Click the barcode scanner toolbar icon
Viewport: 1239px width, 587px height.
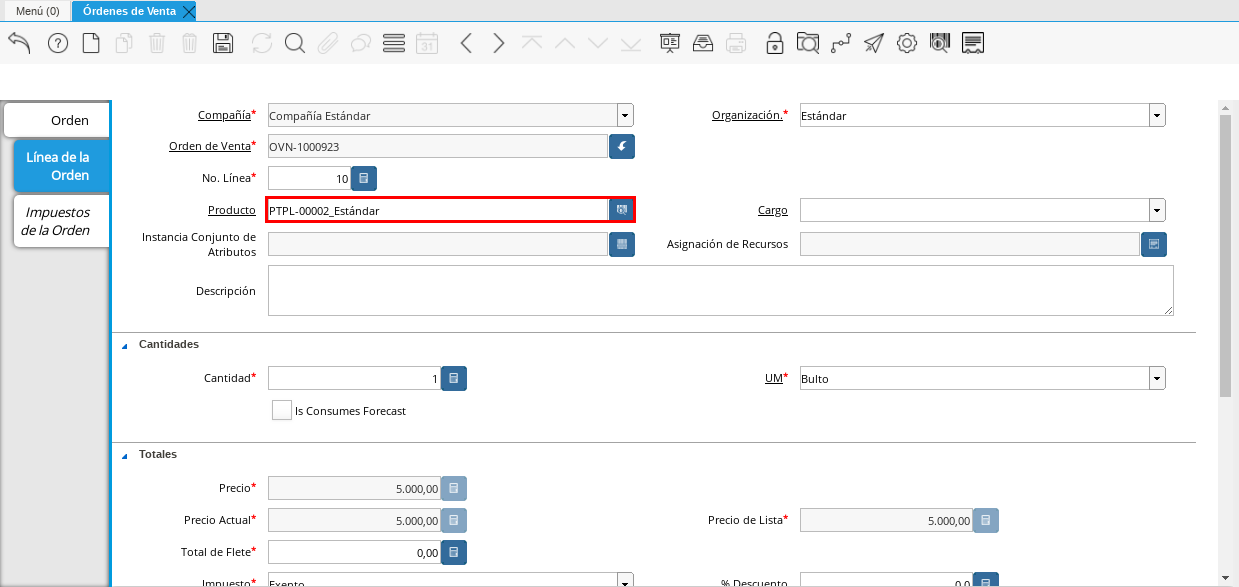pos(939,43)
